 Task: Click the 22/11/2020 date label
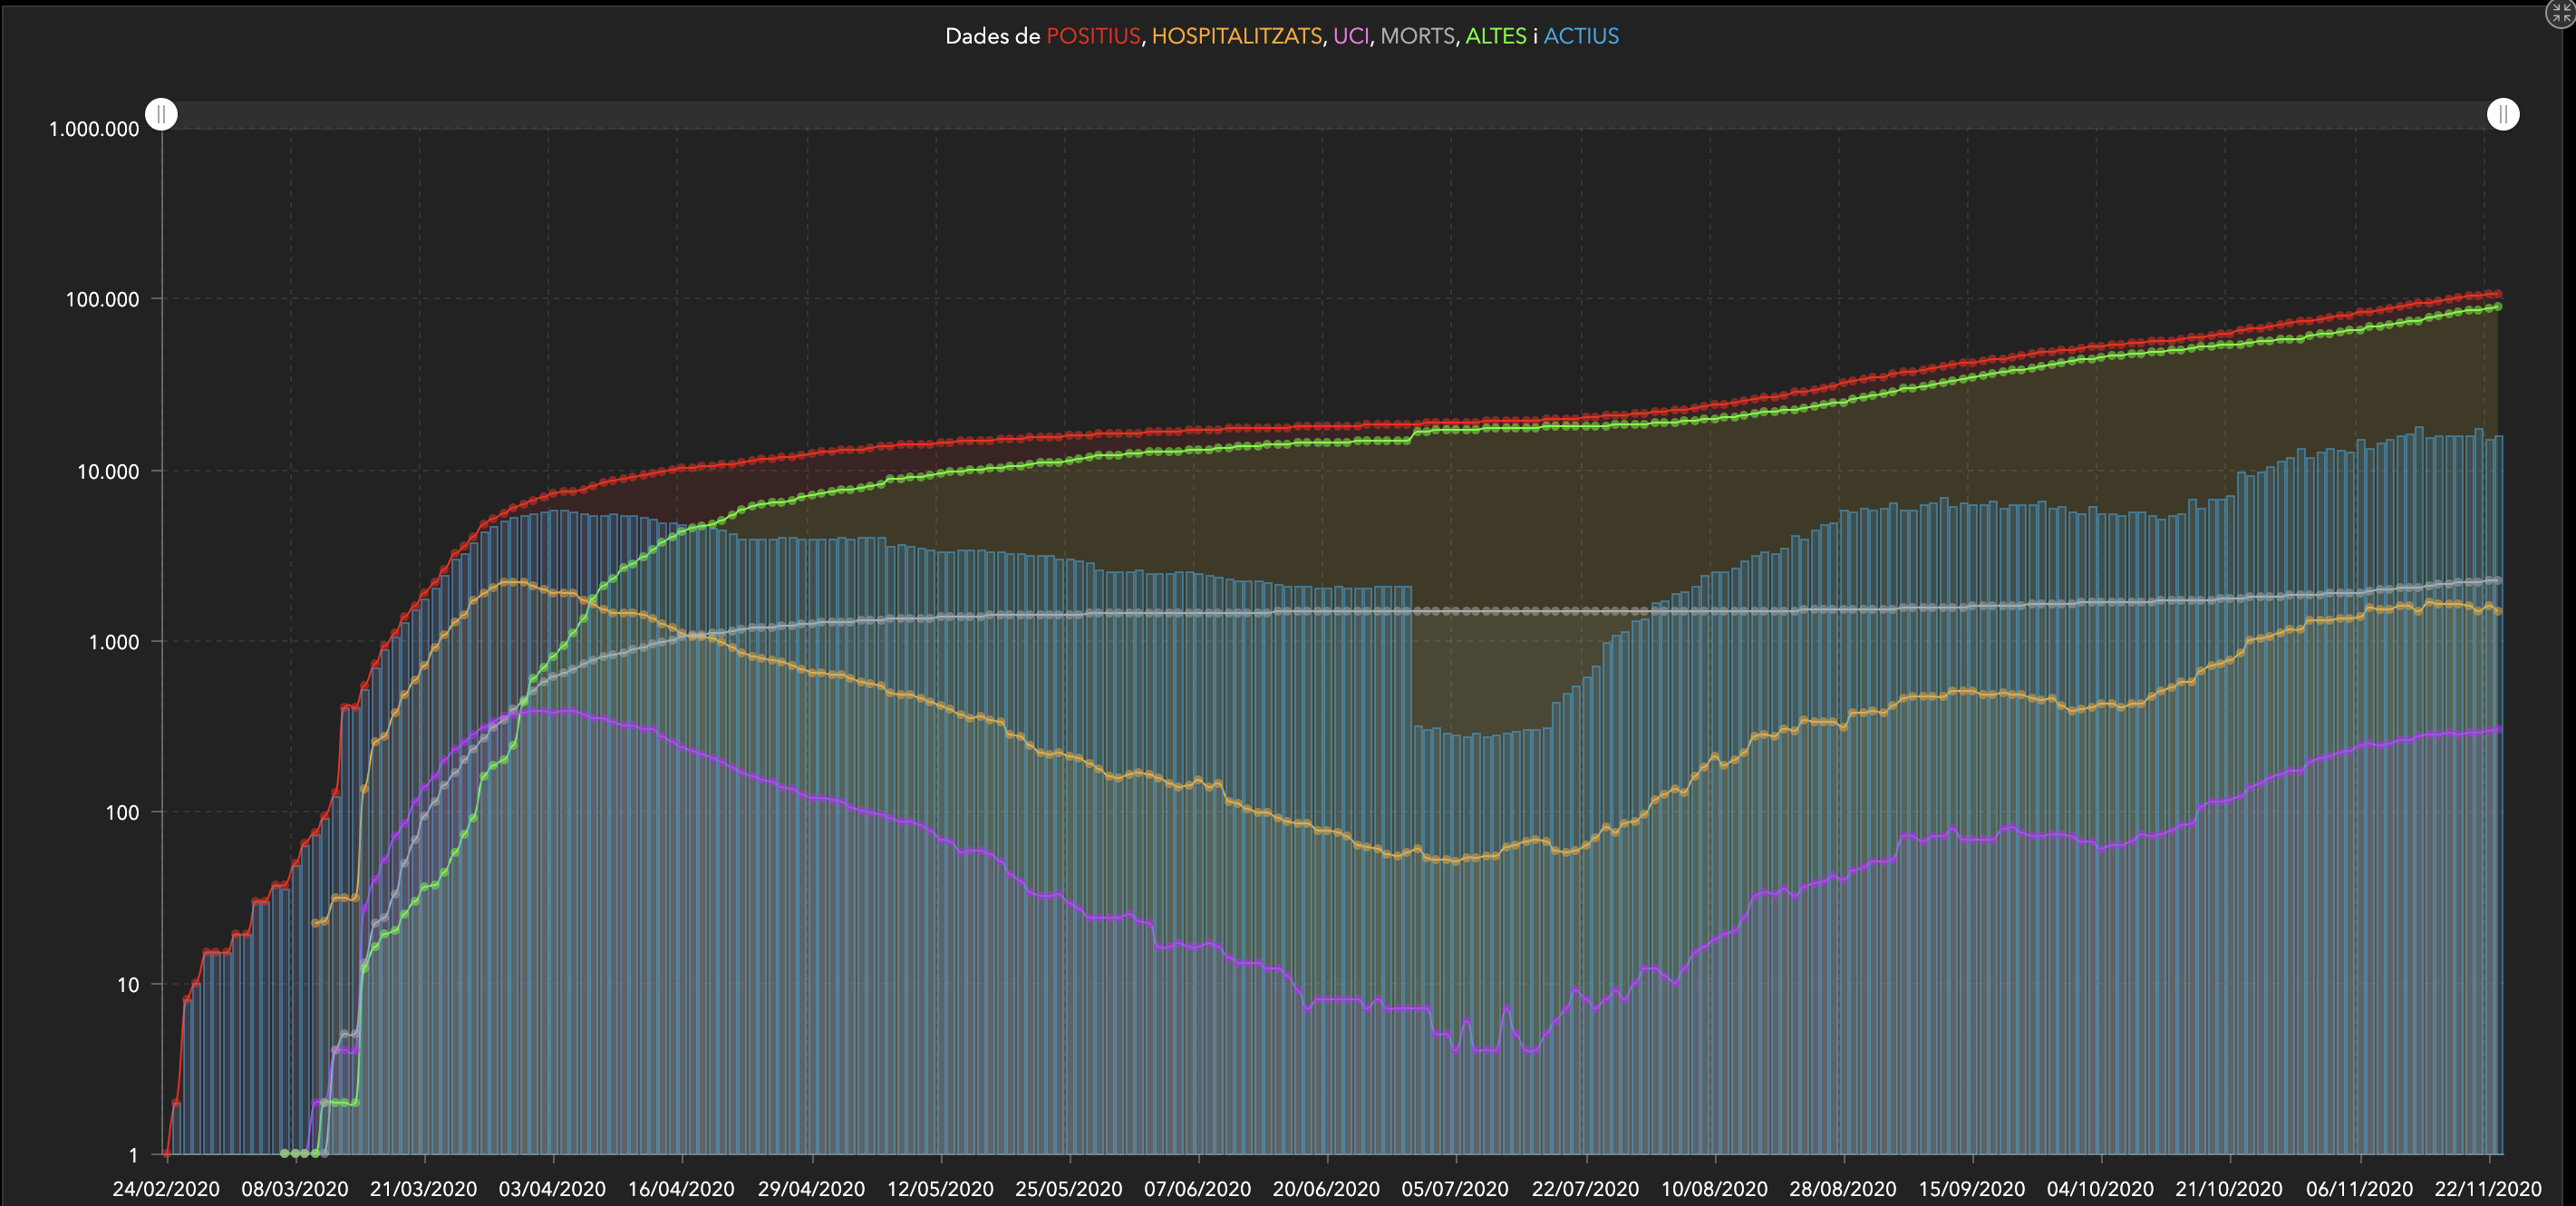pyautogui.click(x=2488, y=1189)
